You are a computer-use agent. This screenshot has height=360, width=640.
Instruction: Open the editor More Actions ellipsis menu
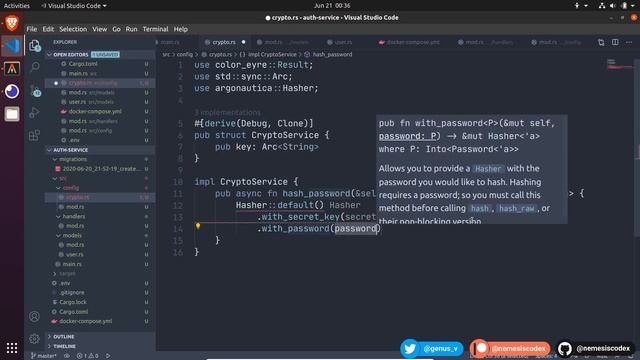pyautogui.click(x=629, y=42)
